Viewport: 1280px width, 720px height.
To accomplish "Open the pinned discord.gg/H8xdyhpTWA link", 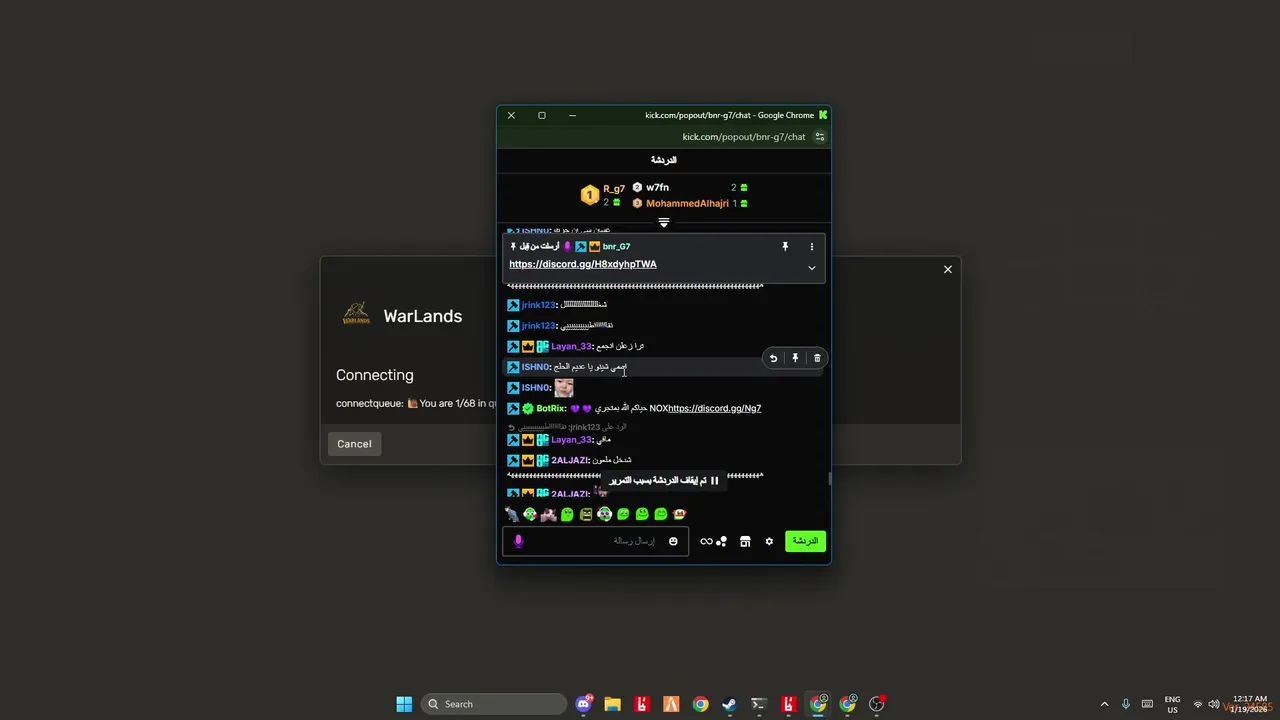I will pyautogui.click(x=583, y=264).
